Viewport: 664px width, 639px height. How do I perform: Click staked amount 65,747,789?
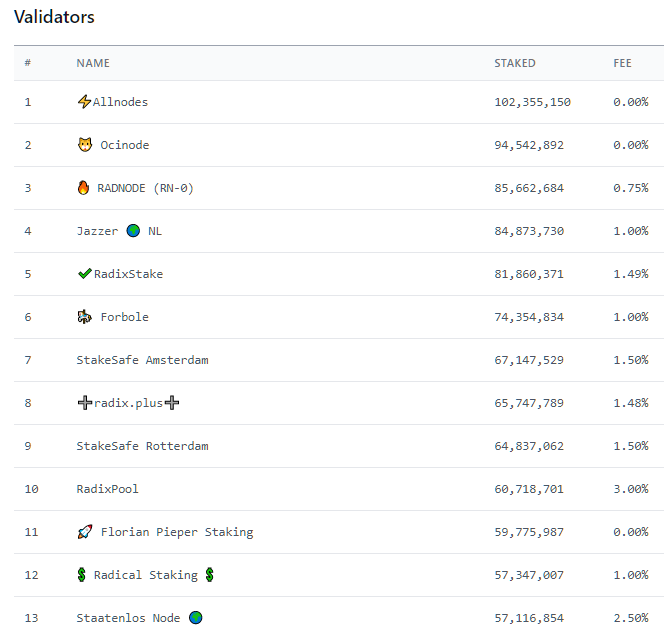click(529, 403)
